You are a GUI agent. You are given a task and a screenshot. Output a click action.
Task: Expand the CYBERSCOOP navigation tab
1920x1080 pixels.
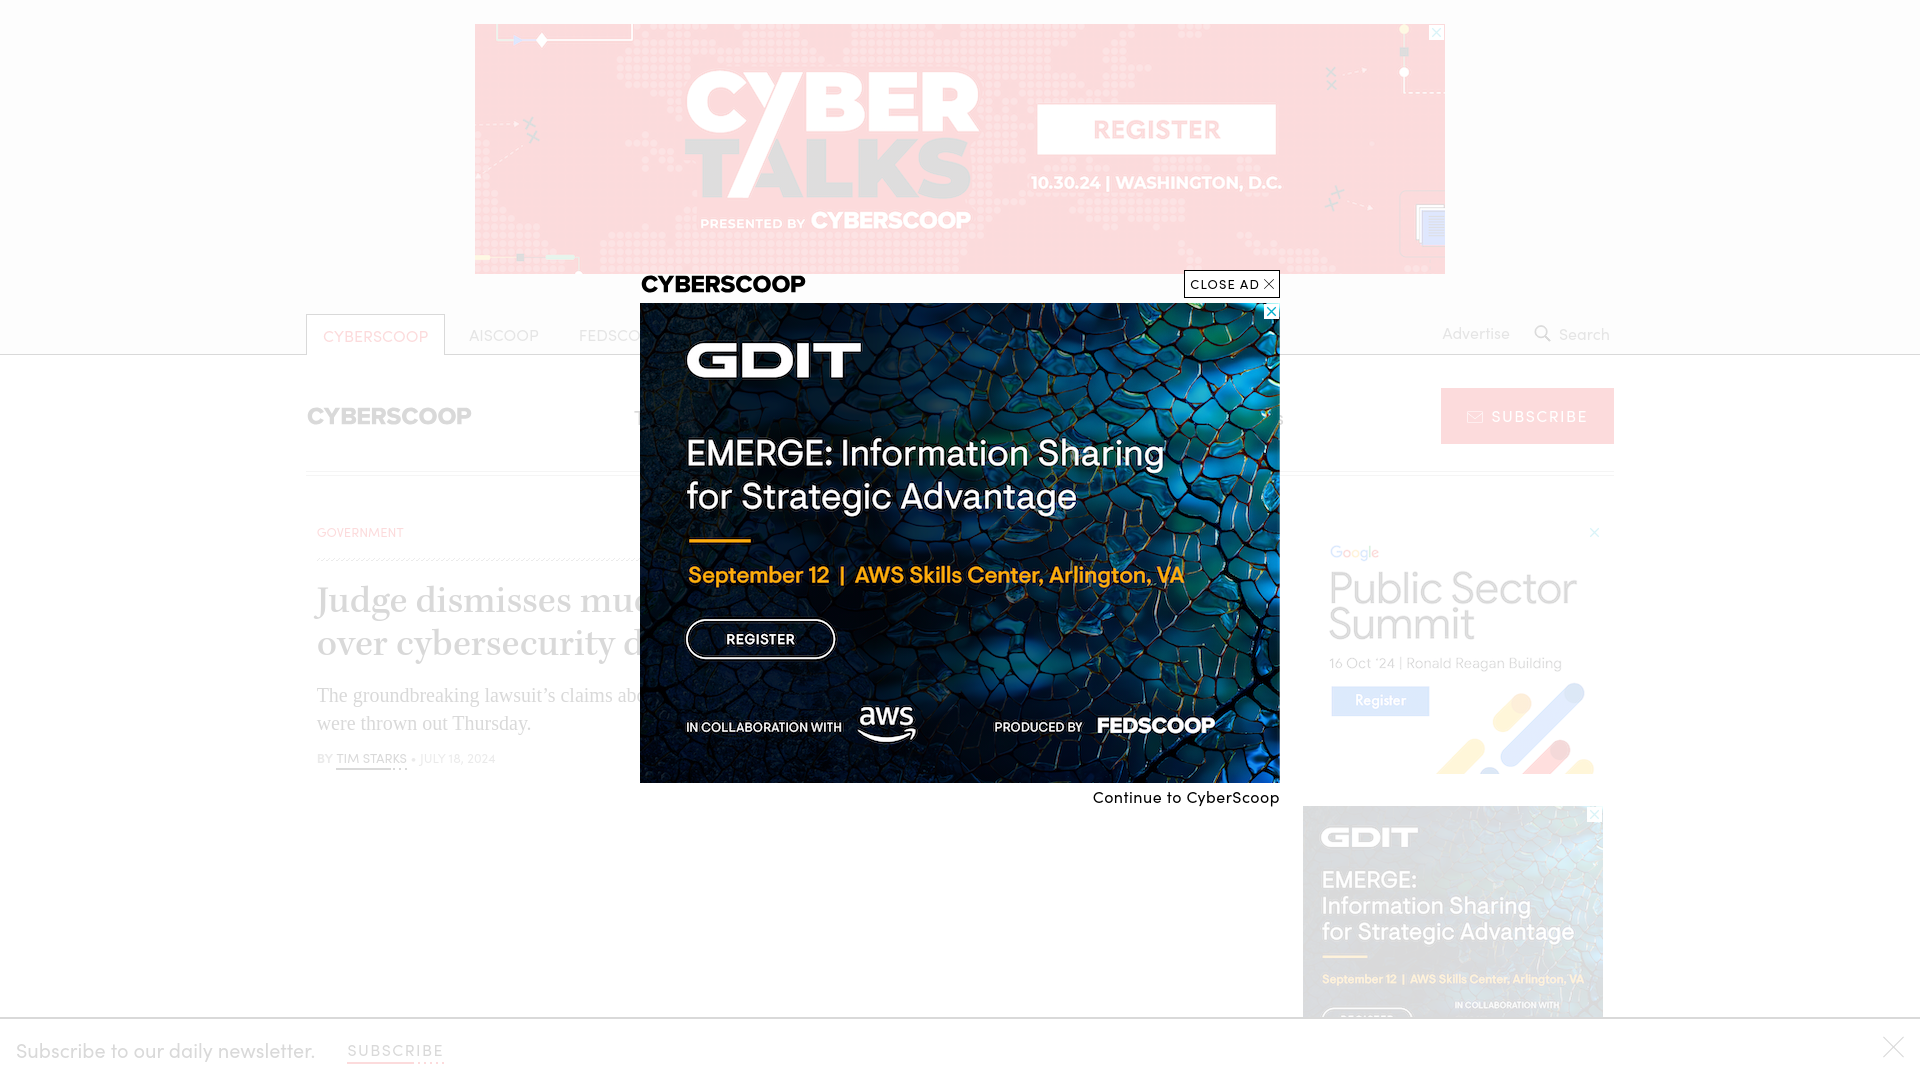tap(373, 334)
